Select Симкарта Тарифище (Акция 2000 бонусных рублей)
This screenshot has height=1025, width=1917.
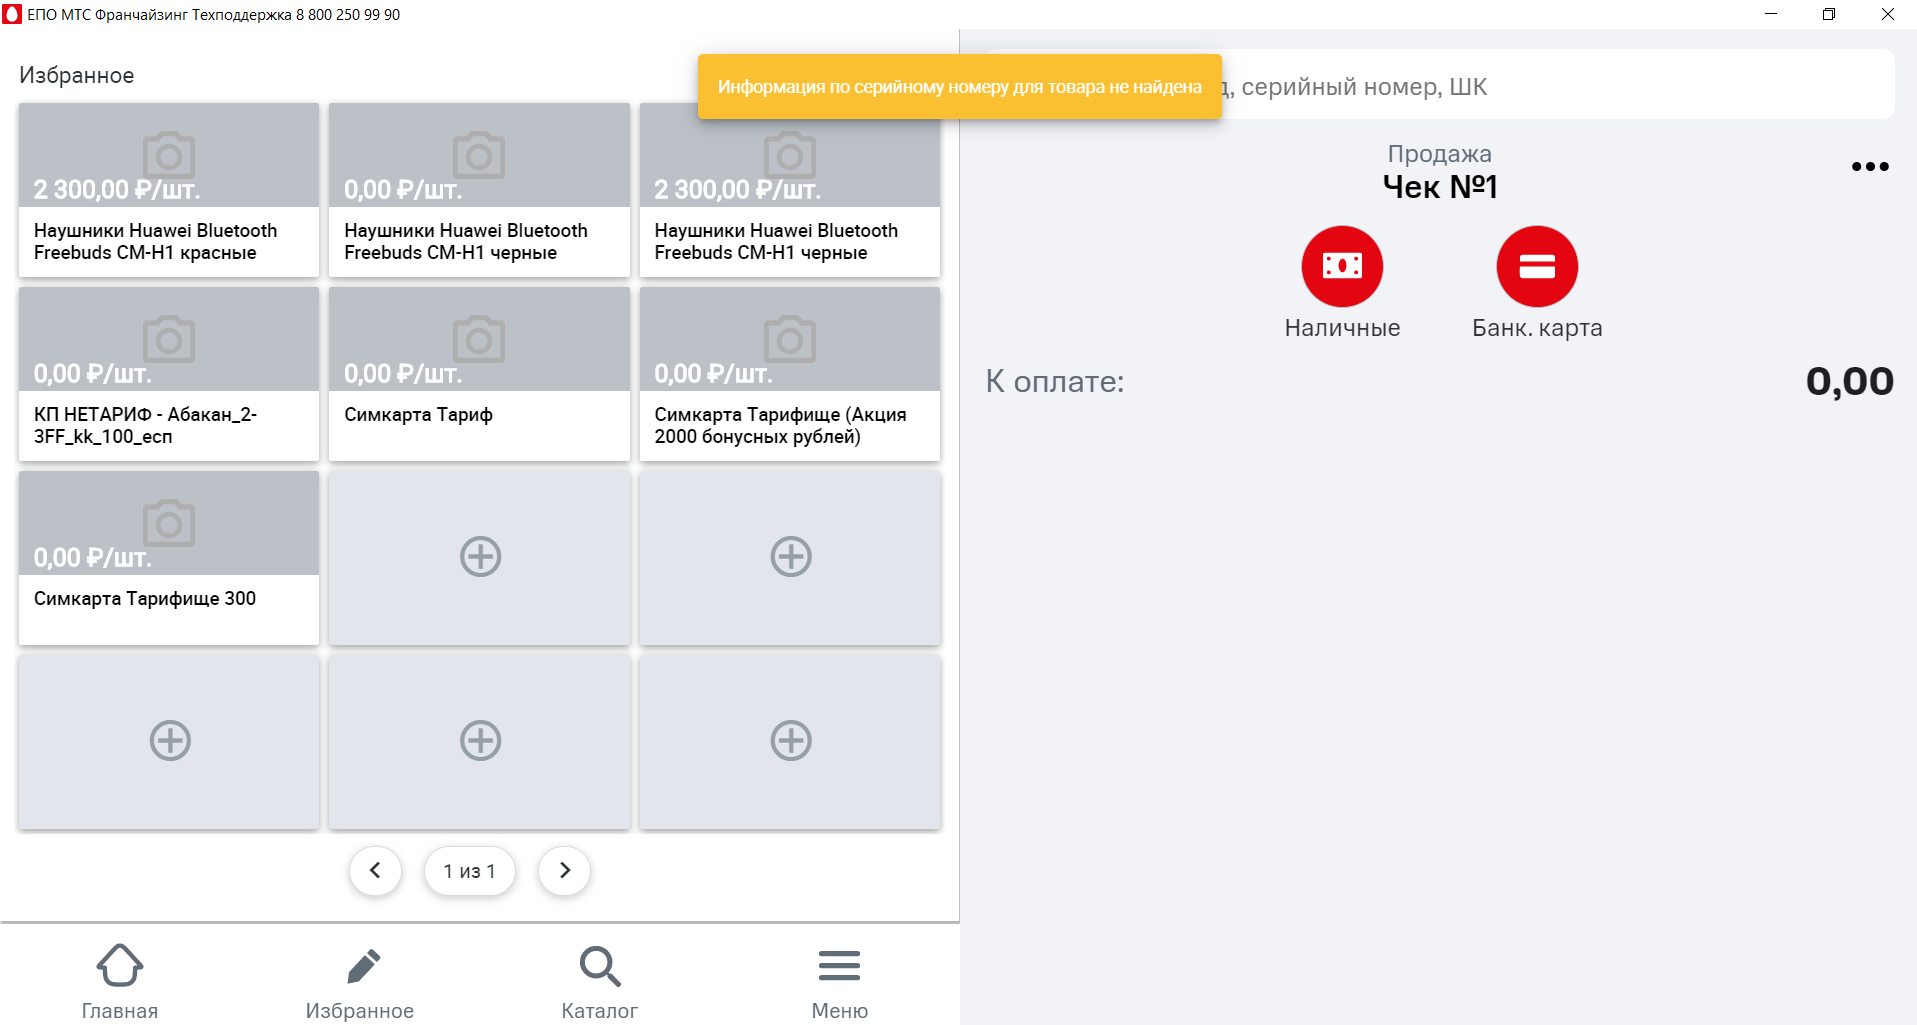[790, 374]
